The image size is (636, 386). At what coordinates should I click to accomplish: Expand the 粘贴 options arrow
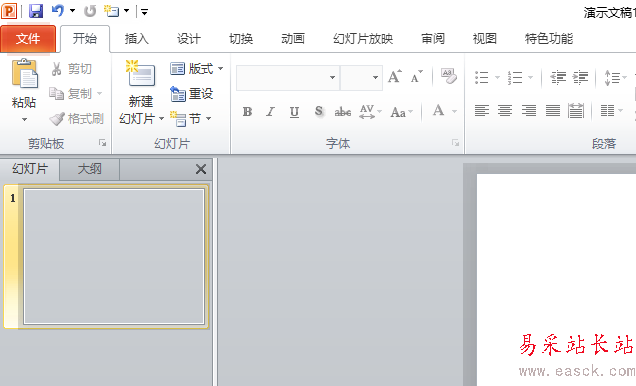pyautogui.click(x=24, y=119)
